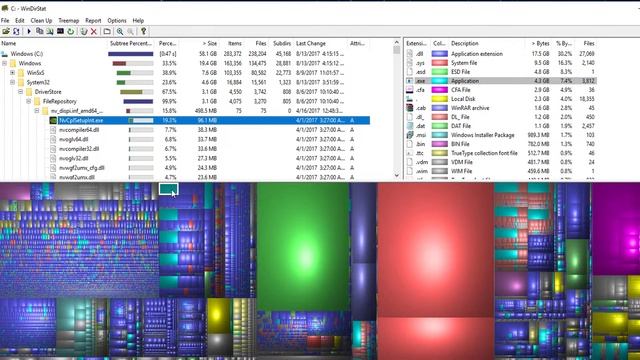Click the .msi installer icon in extension list
Viewport: 640px width, 360px height.
click(410, 135)
